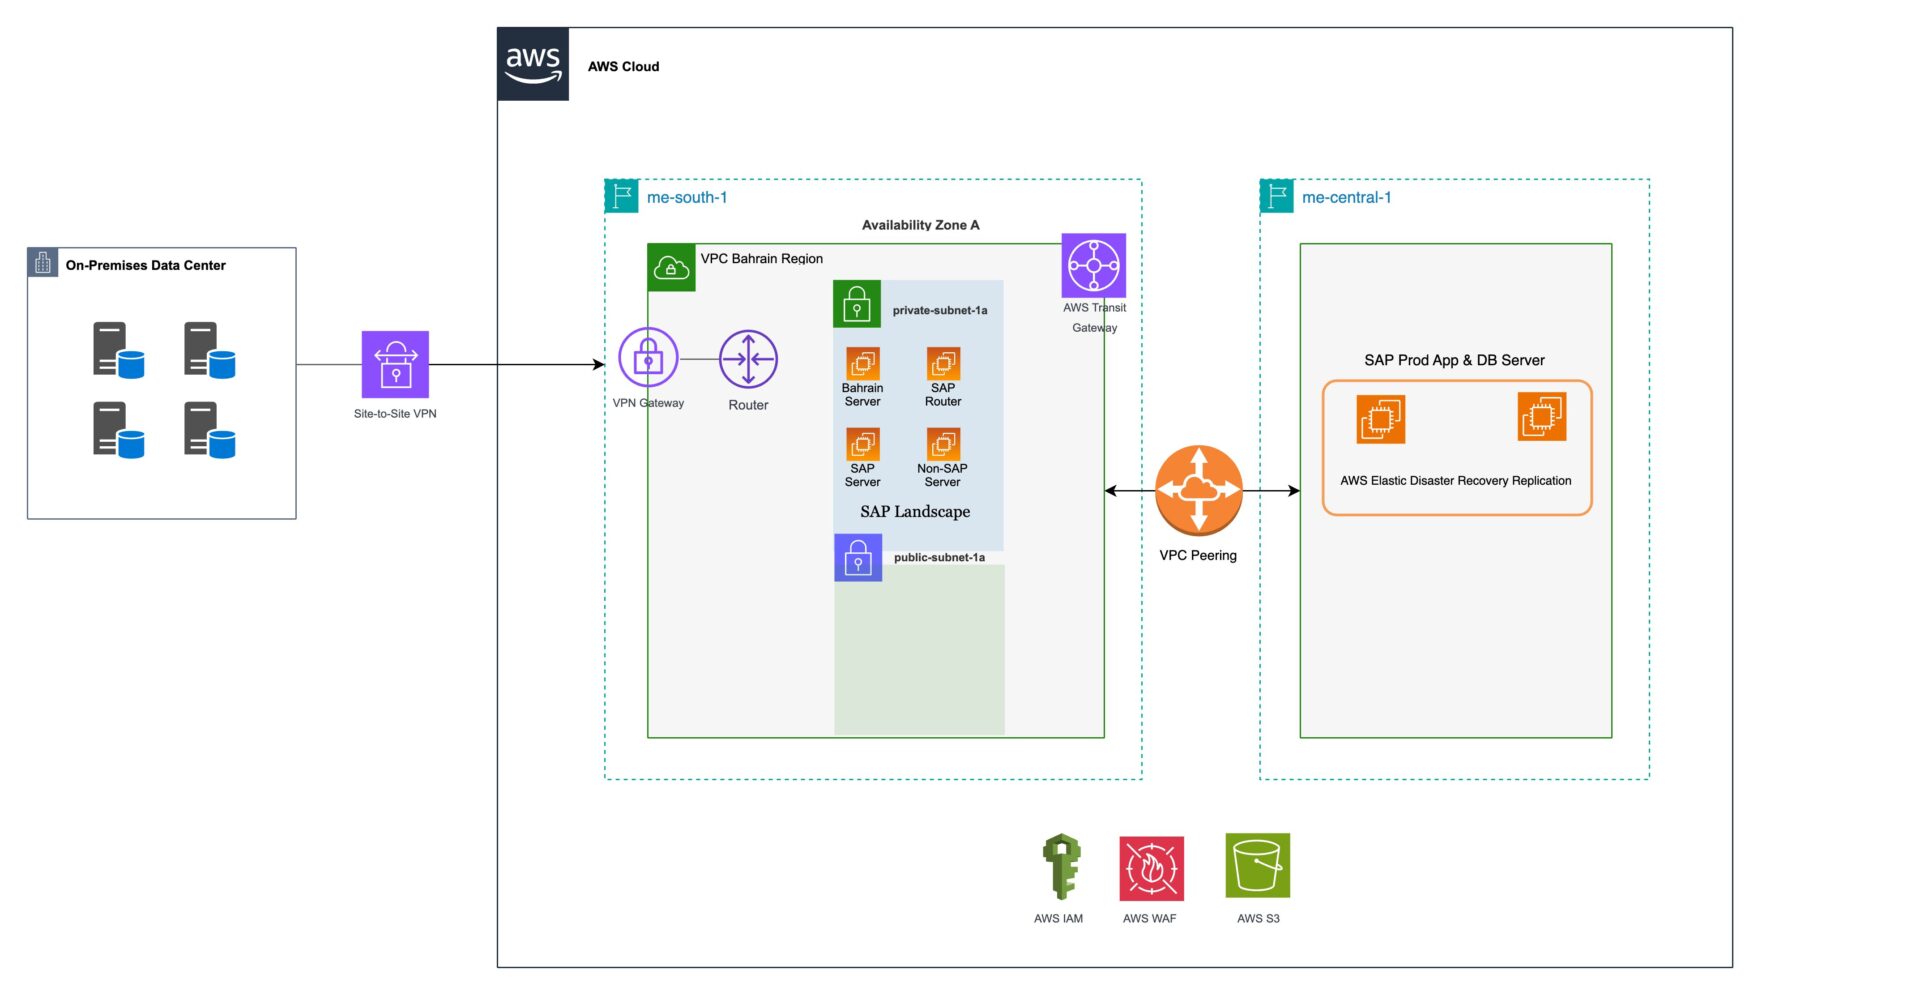The height and width of the screenshot is (995, 1920).
Task: Select the VPC Bahrain Region cloud icon
Action: tap(671, 268)
